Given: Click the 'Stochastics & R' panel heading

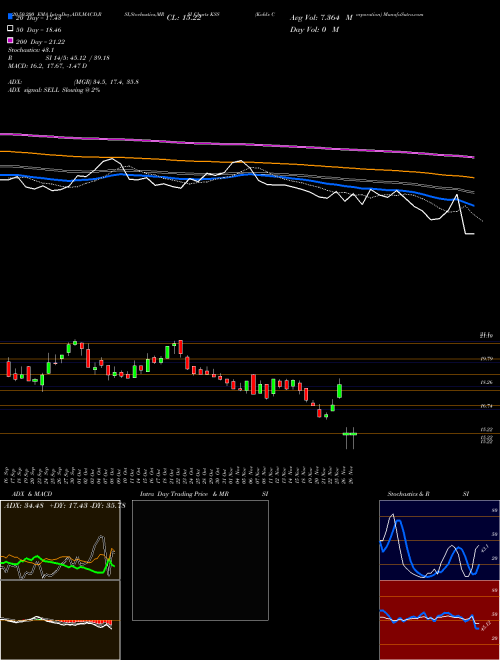Looking at the screenshot, I should pos(409,494).
